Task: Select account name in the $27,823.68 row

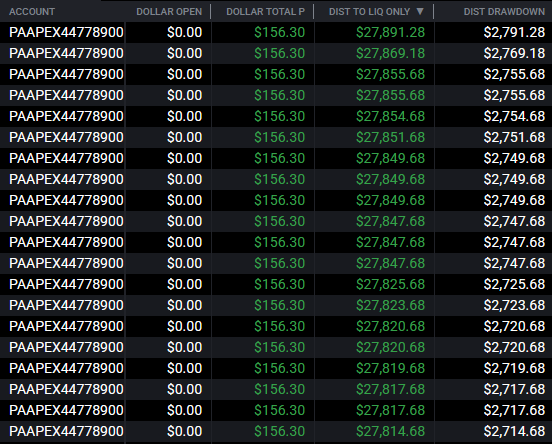Action: click(x=66, y=305)
